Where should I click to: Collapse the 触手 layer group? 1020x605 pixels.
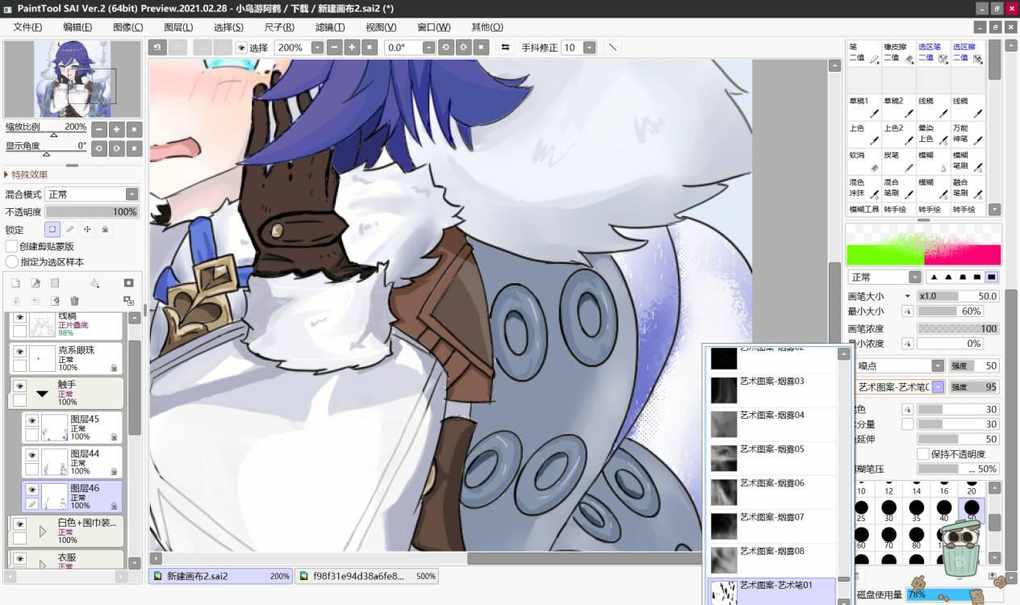pos(42,394)
